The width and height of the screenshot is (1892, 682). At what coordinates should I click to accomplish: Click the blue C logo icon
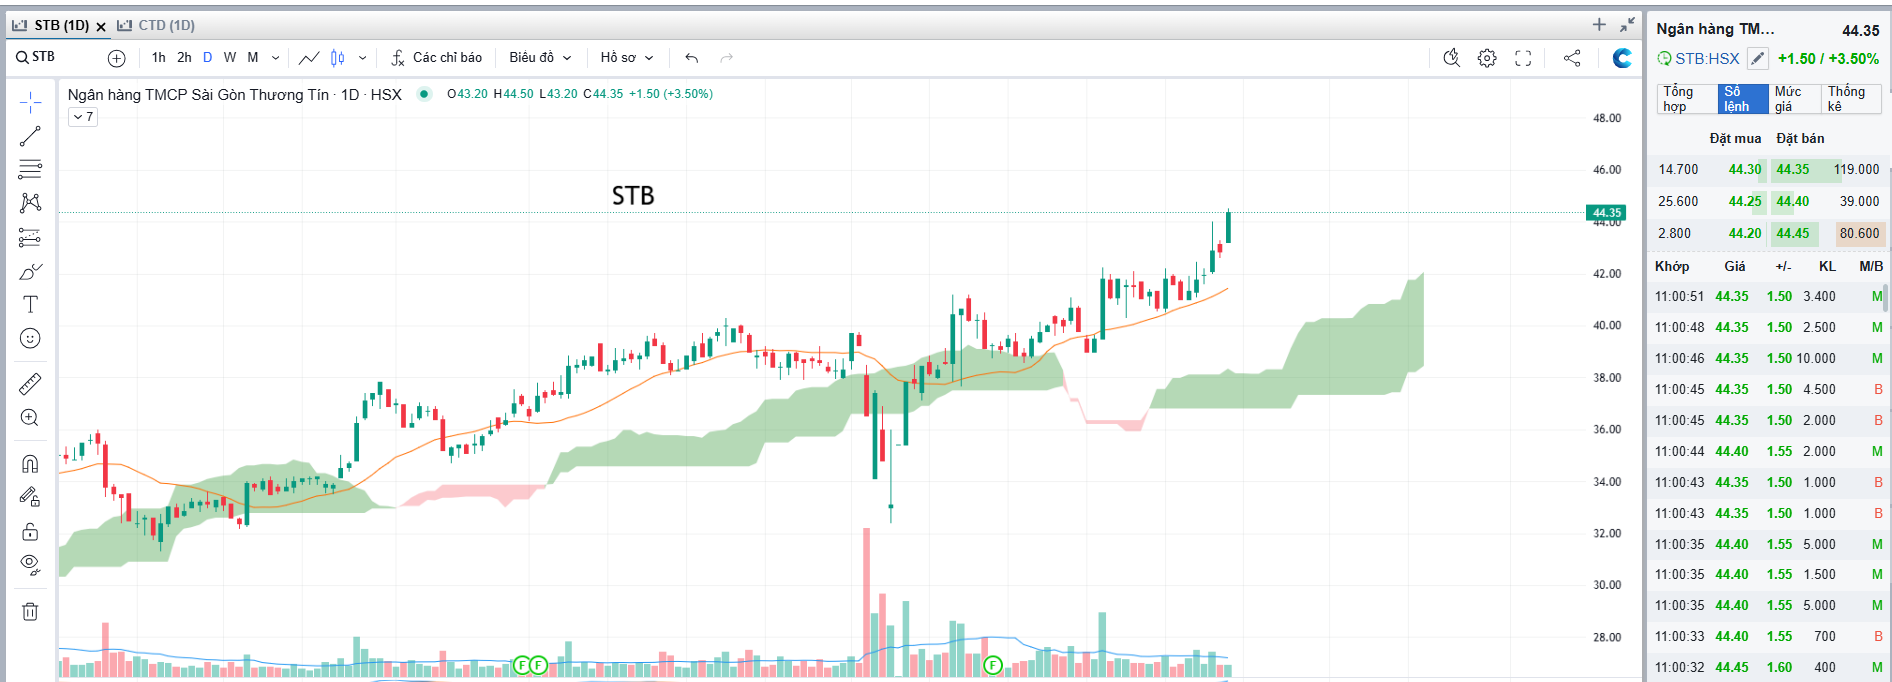1622,58
